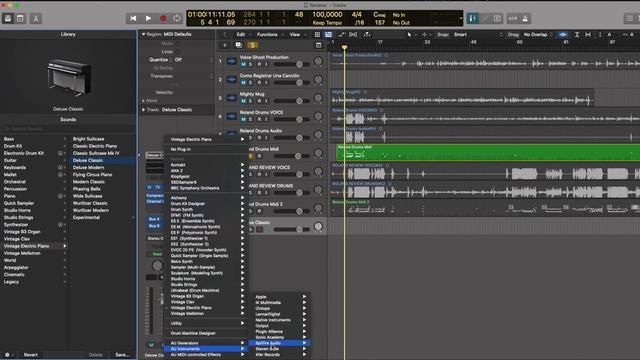Toggle the Count-in button
Screen dimensions: 640x360
pos(513,18)
